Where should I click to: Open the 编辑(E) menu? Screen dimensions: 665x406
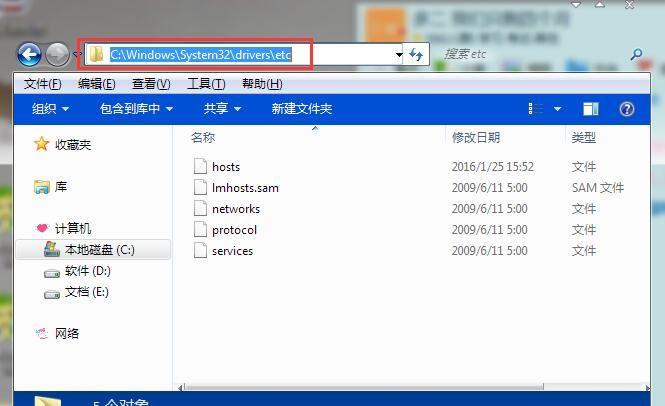(x=97, y=84)
